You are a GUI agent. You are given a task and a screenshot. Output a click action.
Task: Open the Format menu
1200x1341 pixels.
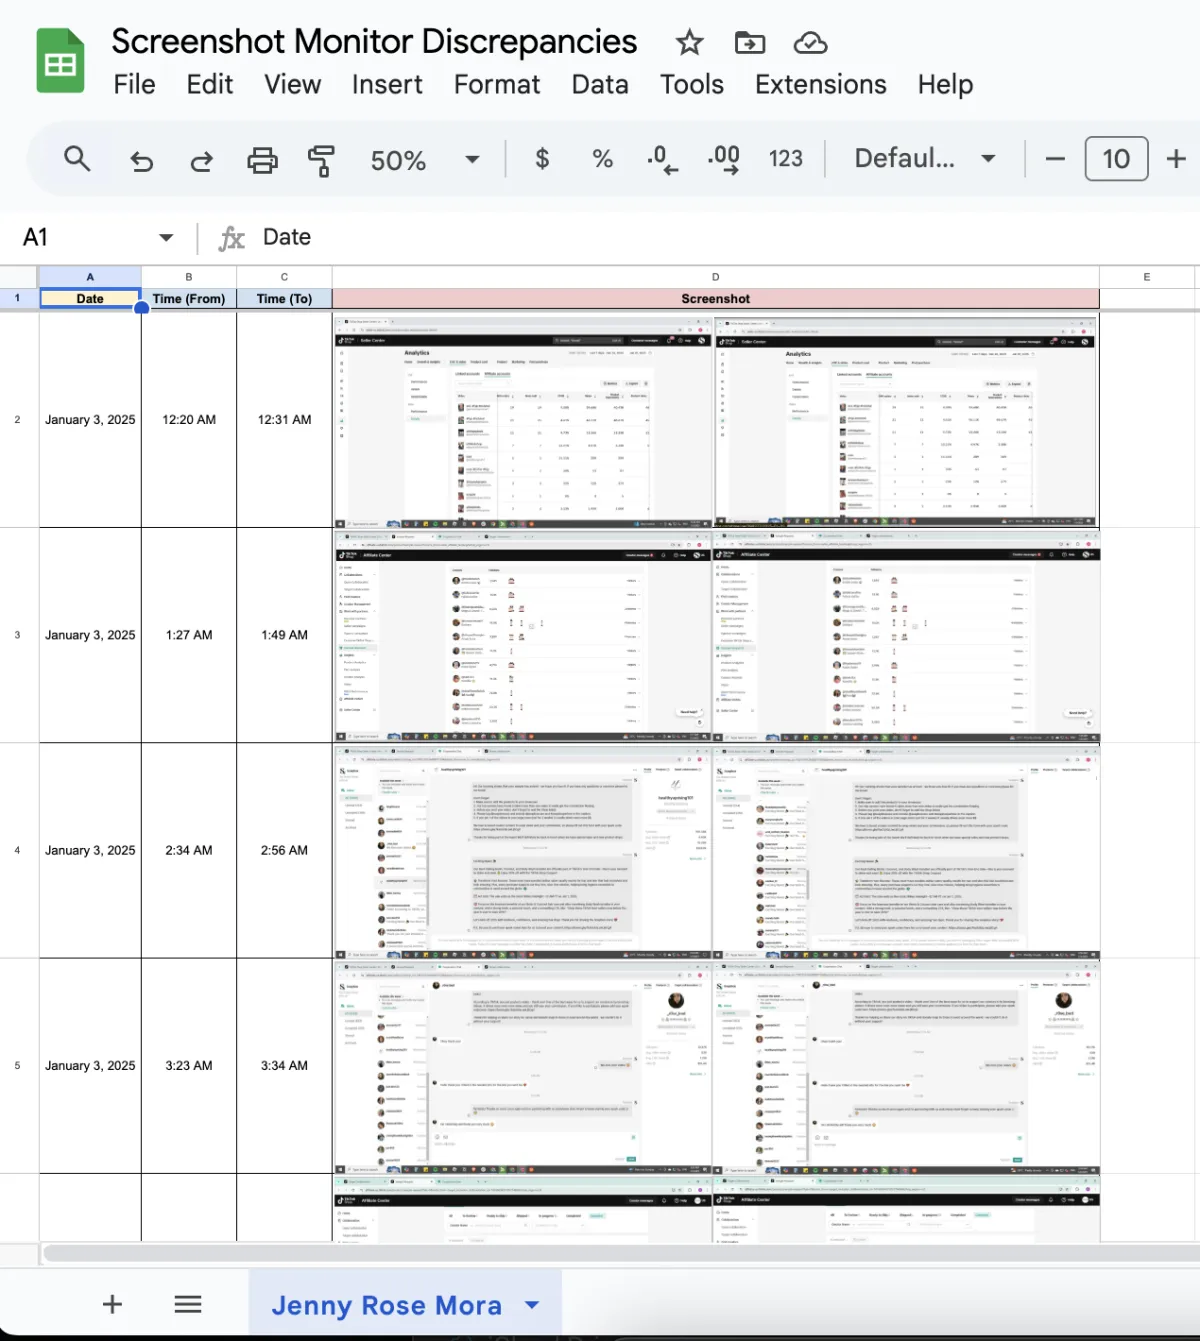point(497,85)
